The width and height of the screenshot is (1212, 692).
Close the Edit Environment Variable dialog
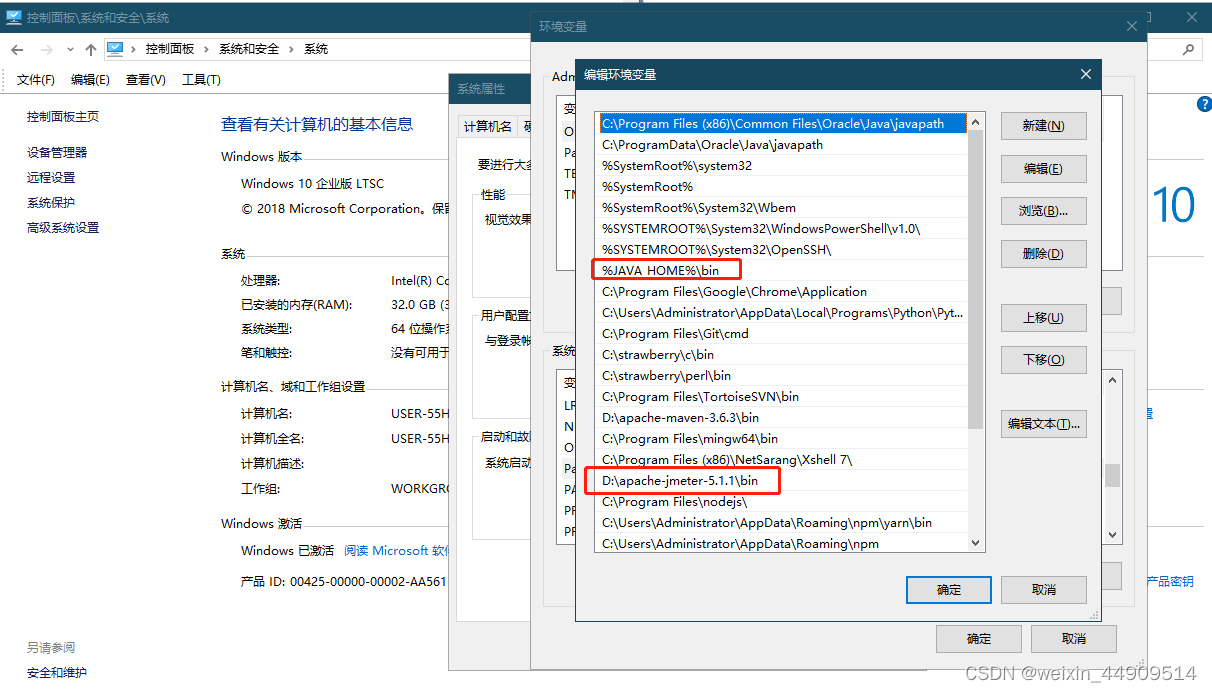pyautogui.click(x=1086, y=74)
